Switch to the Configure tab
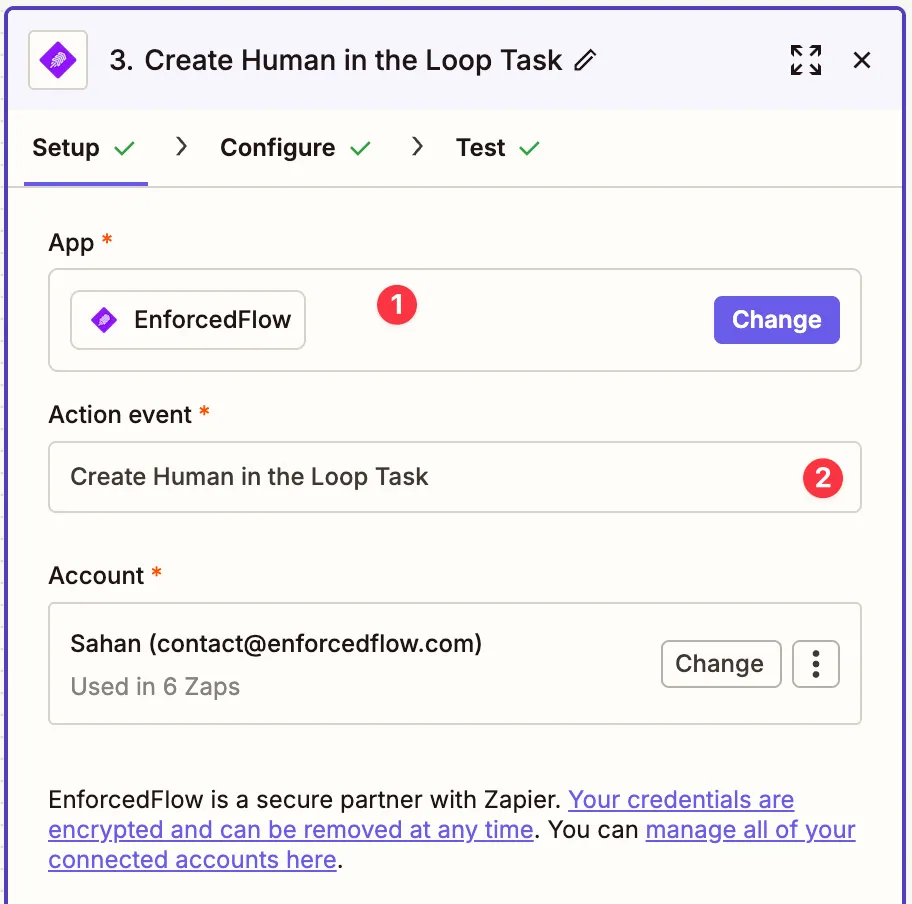 (278, 148)
